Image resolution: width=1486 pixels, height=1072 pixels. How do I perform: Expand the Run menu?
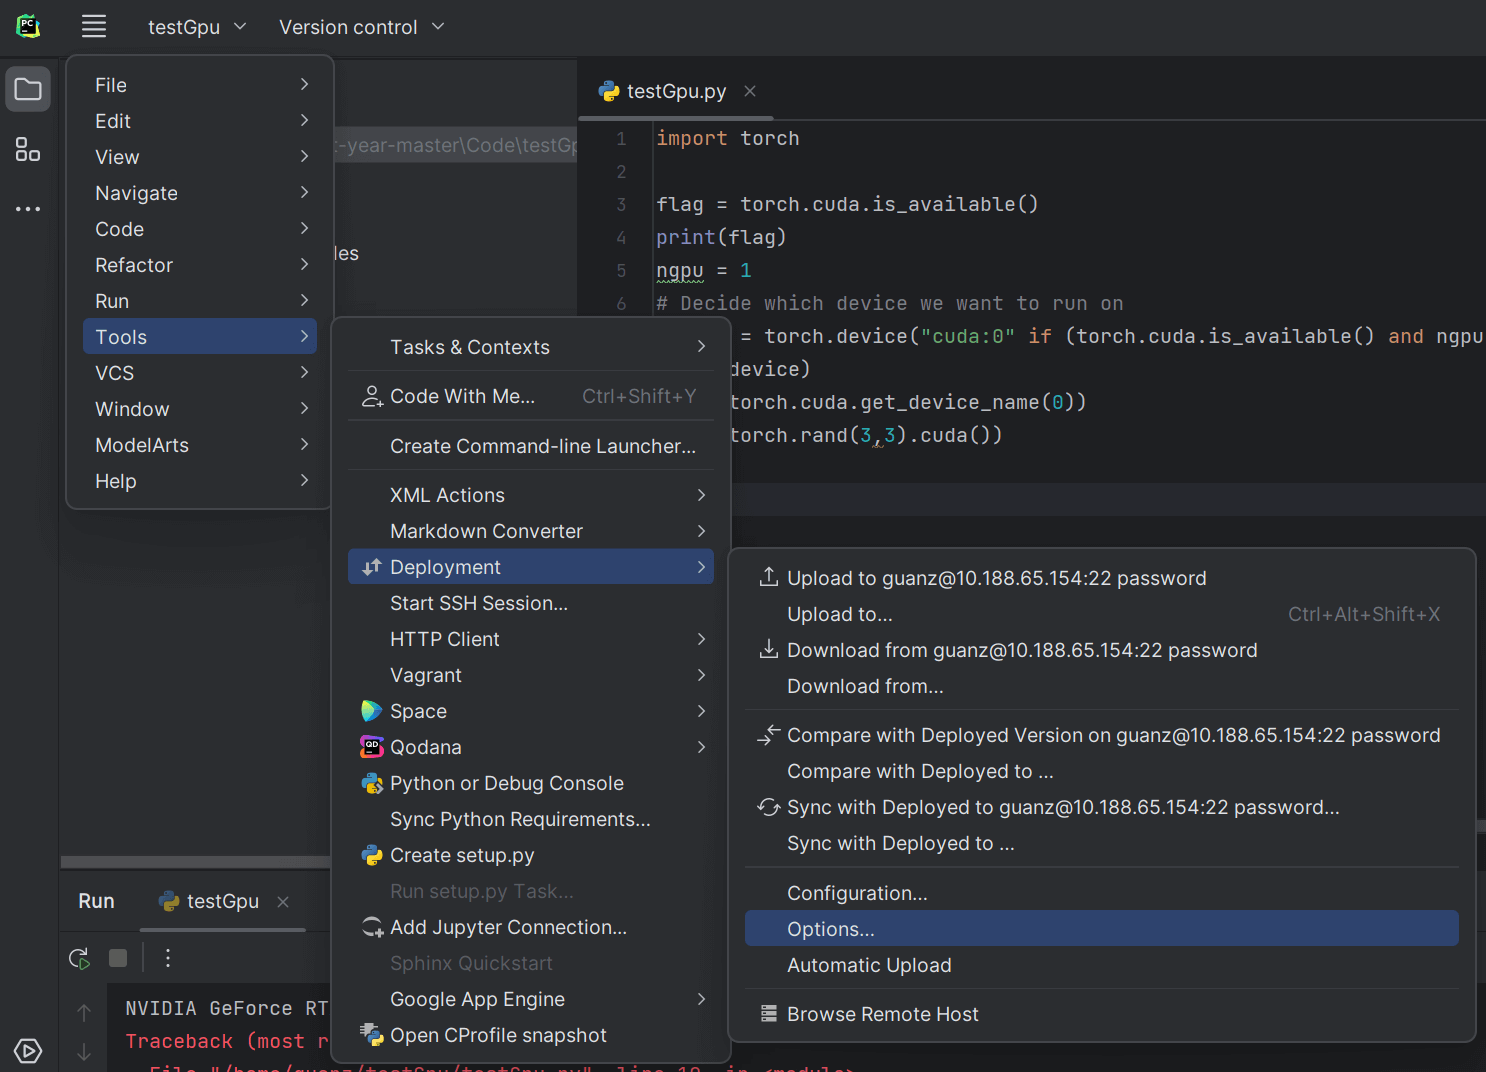click(x=200, y=301)
